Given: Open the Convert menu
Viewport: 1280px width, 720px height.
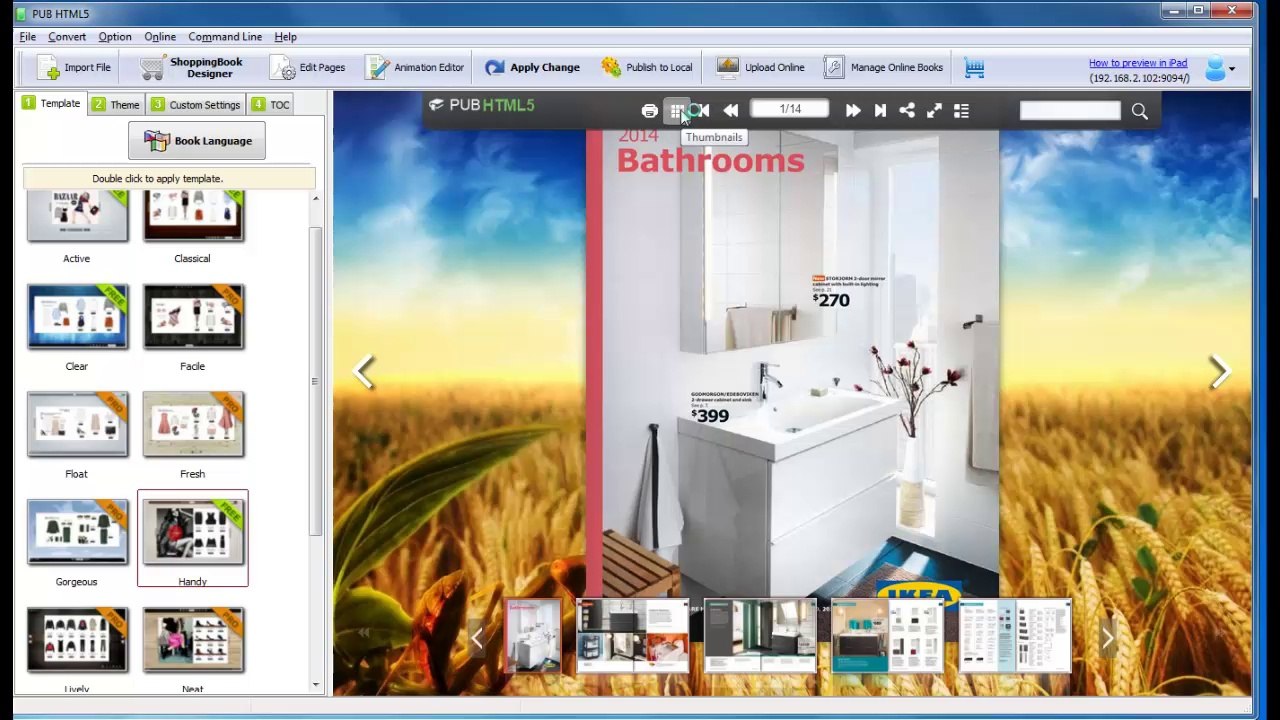Looking at the screenshot, I should click(x=67, y=37).
